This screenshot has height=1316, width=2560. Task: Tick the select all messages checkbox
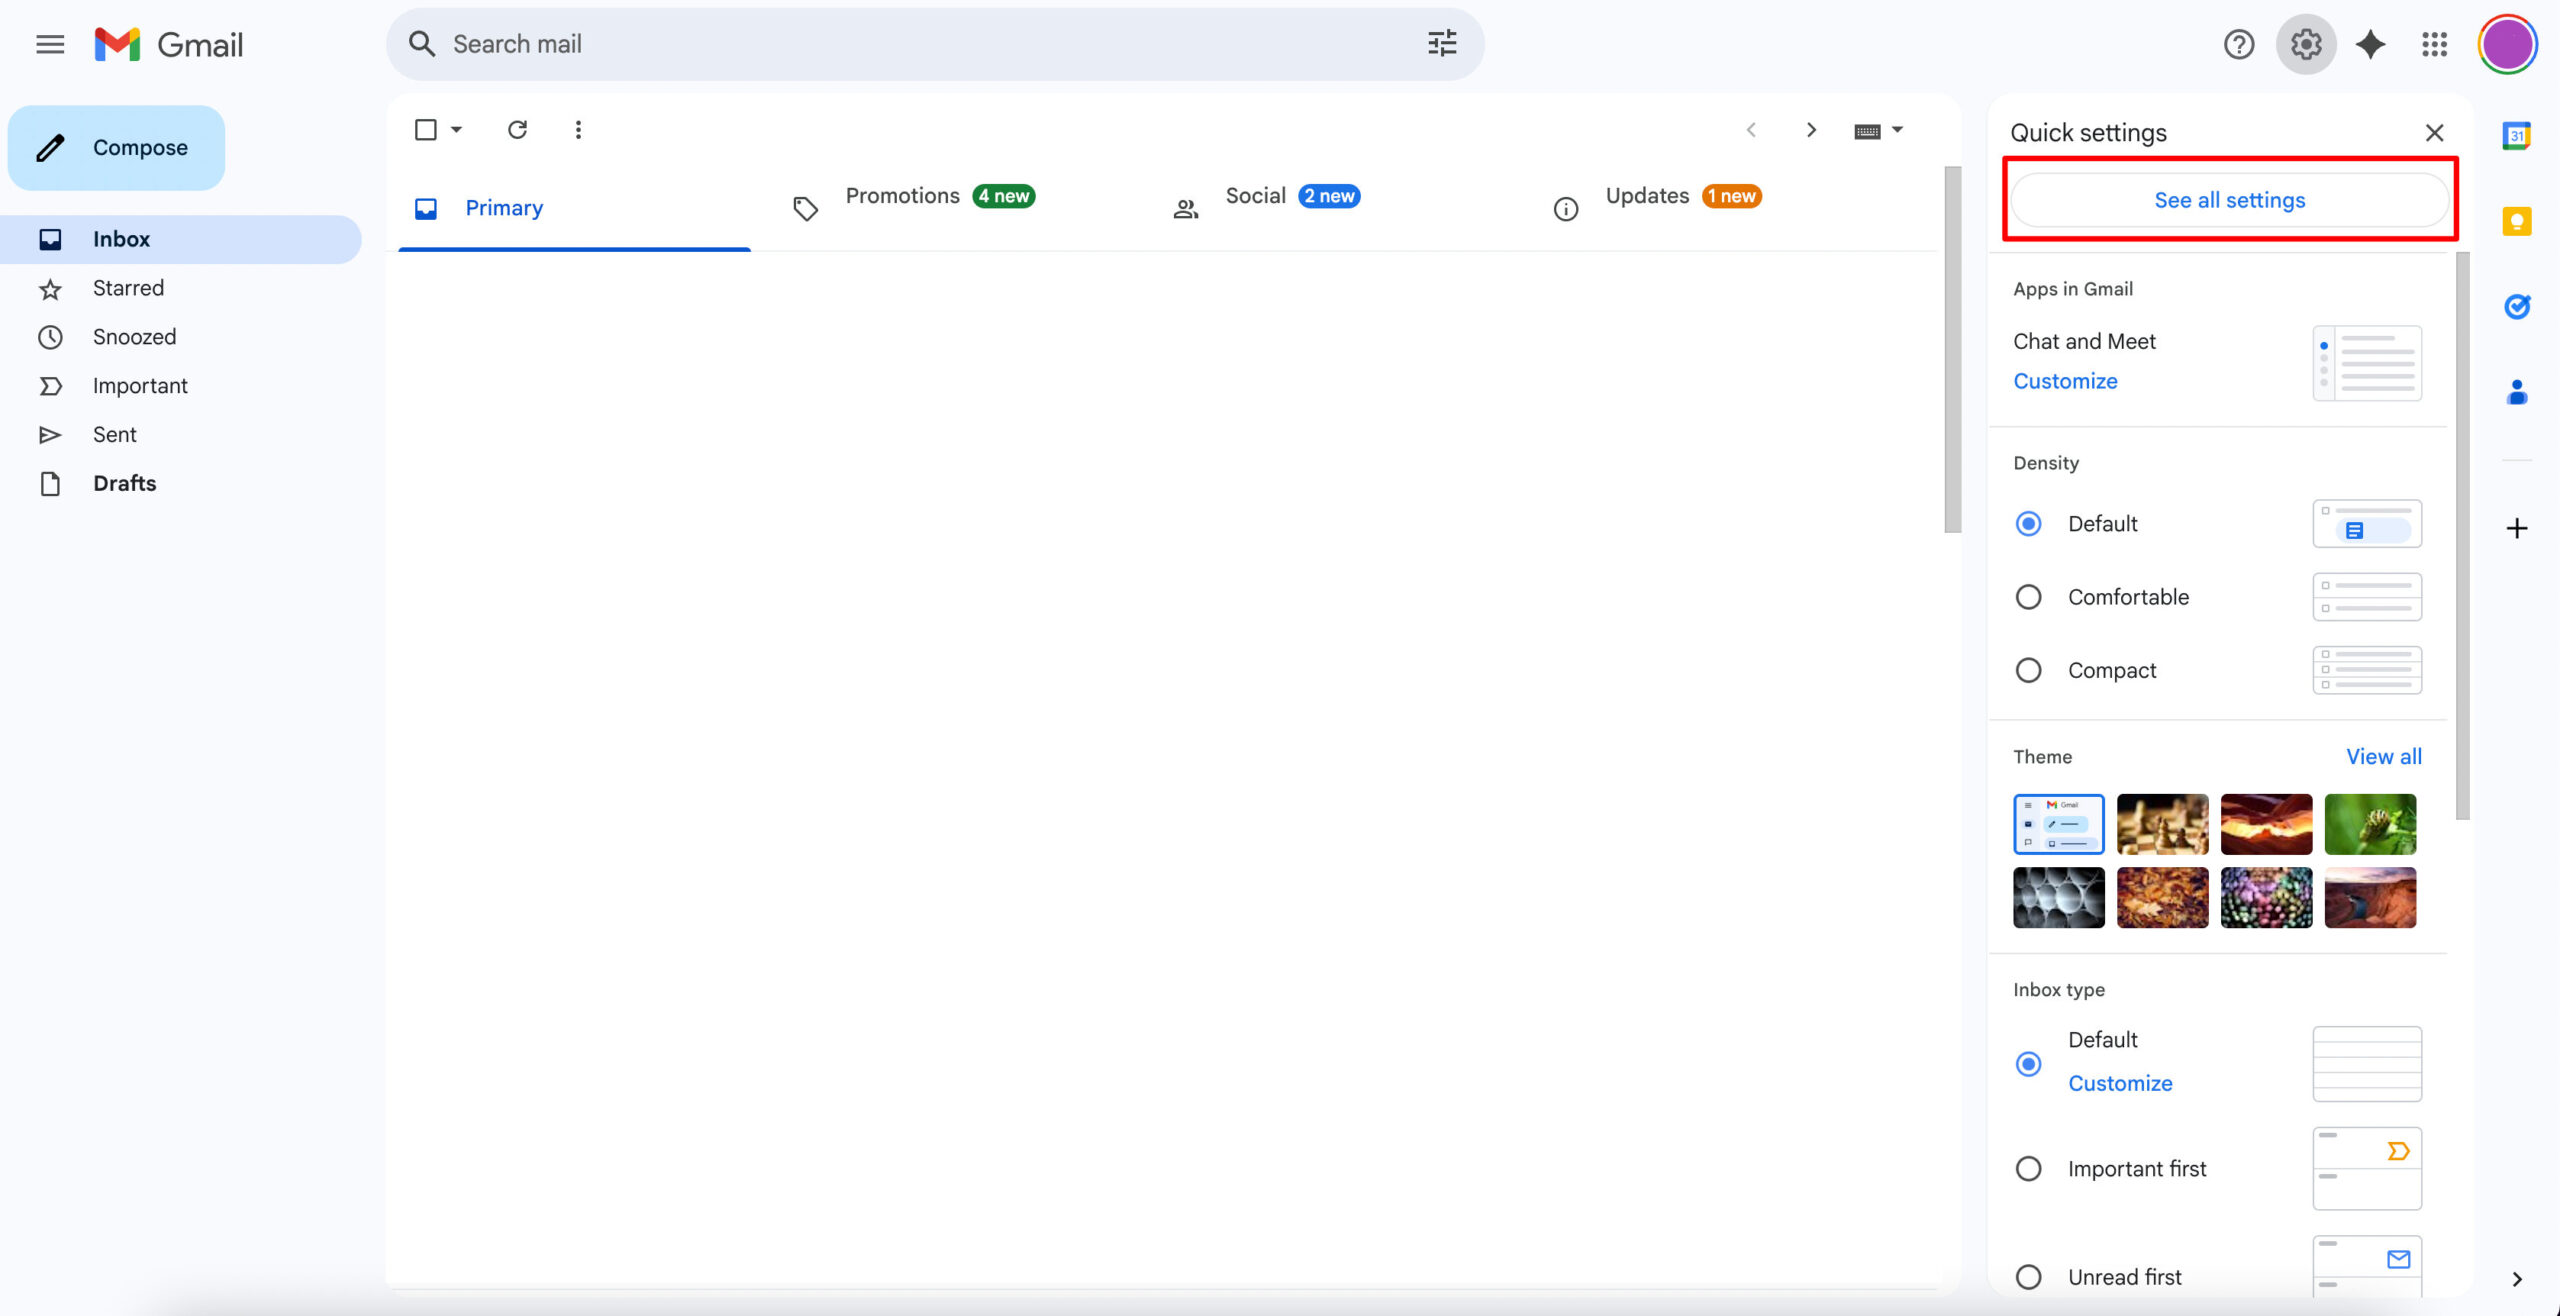pyautogui.click(x=425, y=130)
